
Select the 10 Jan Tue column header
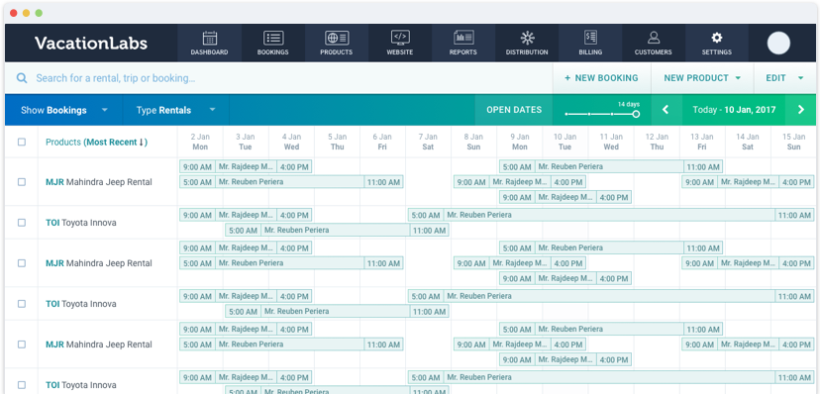coord(565,142)
